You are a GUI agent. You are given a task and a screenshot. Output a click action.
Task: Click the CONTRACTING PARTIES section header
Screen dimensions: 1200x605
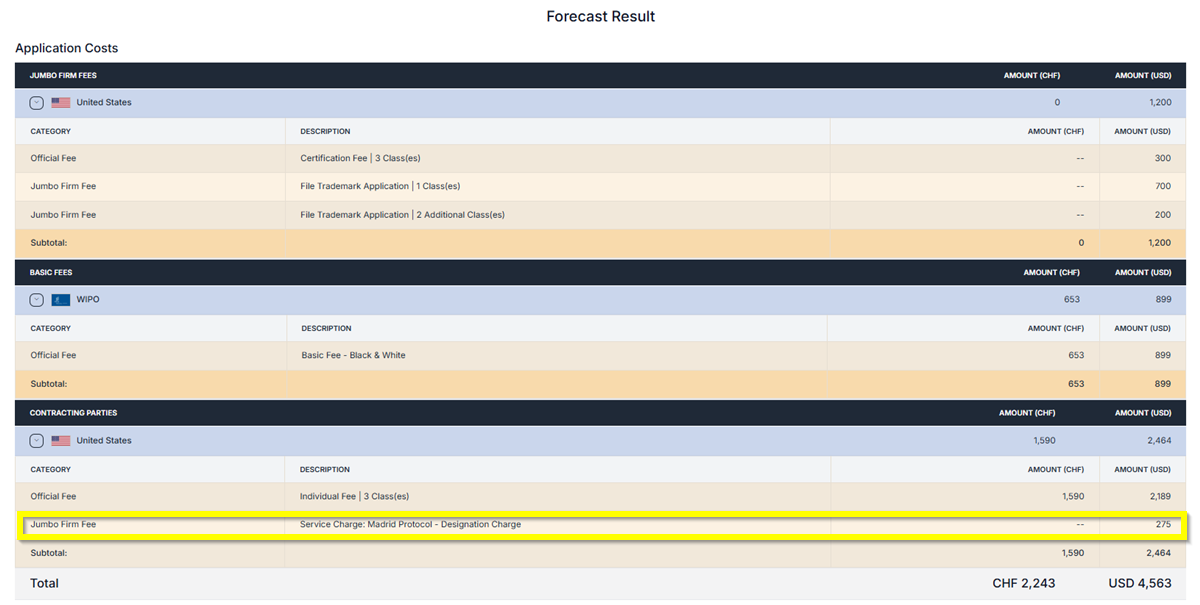click(x=72, y=413)
